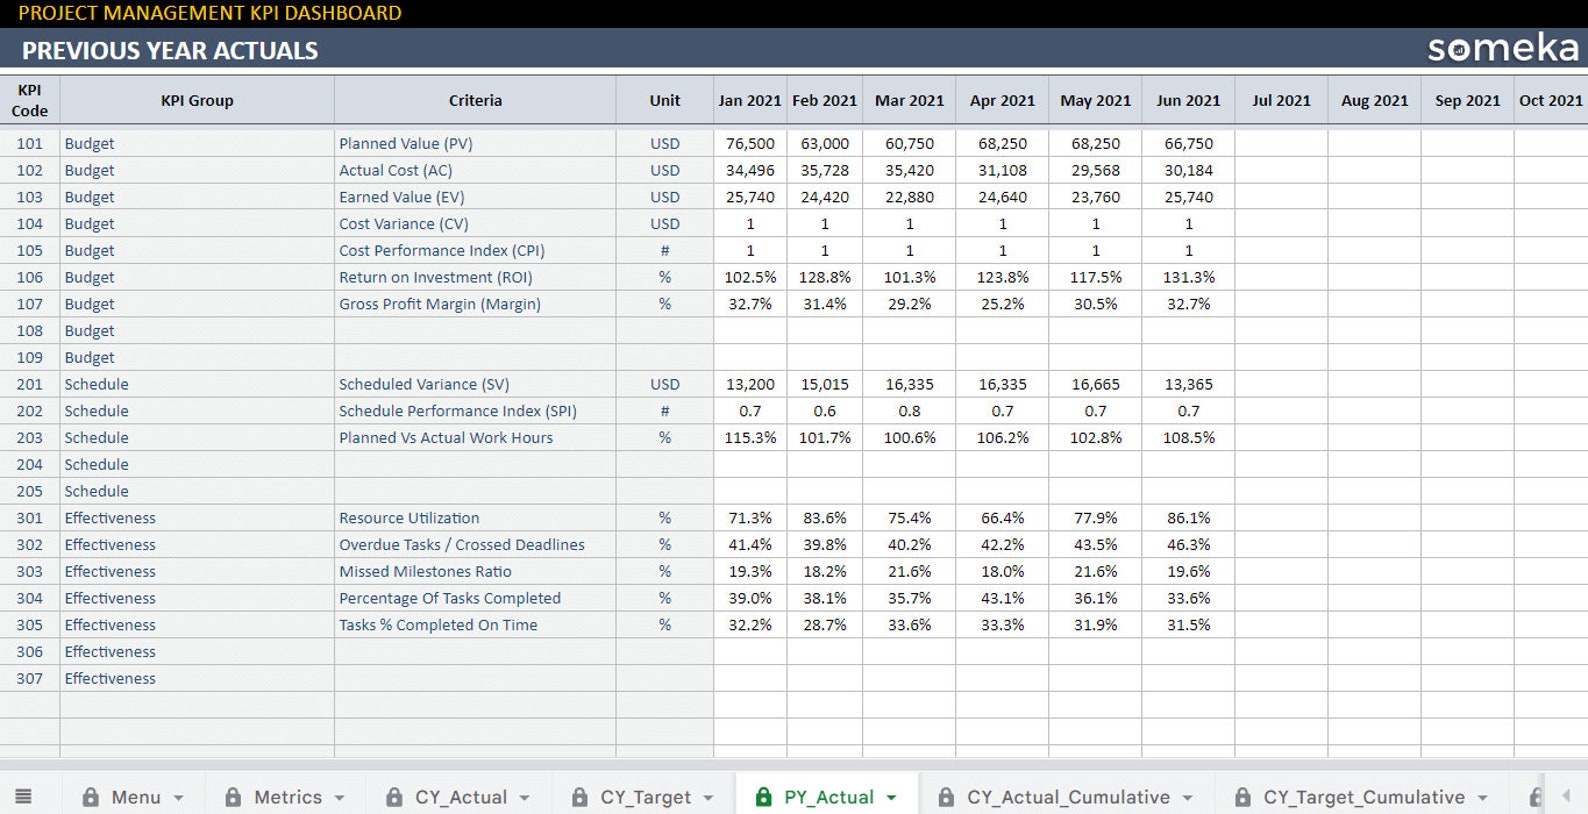1588x814 pixels.
Task: Click the Schedule Performance Index (SPI) cell
Action: click(x=475, y=411)
